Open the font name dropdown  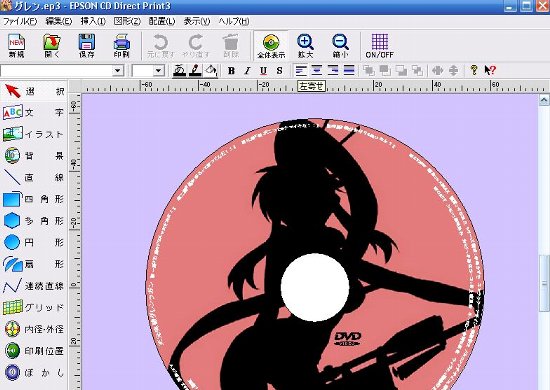coord(118,71)
